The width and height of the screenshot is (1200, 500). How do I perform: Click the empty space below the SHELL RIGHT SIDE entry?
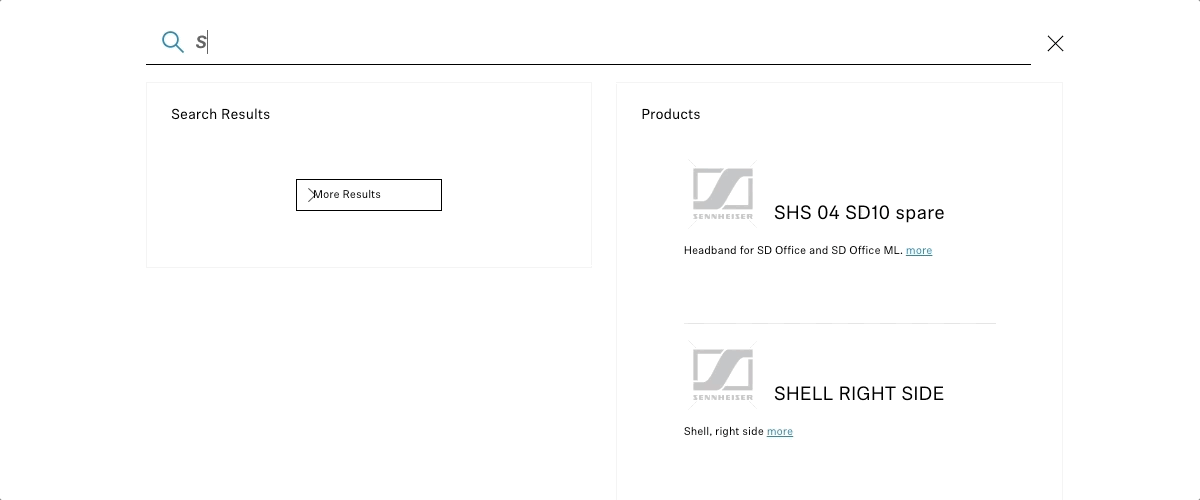click(840, 470)
